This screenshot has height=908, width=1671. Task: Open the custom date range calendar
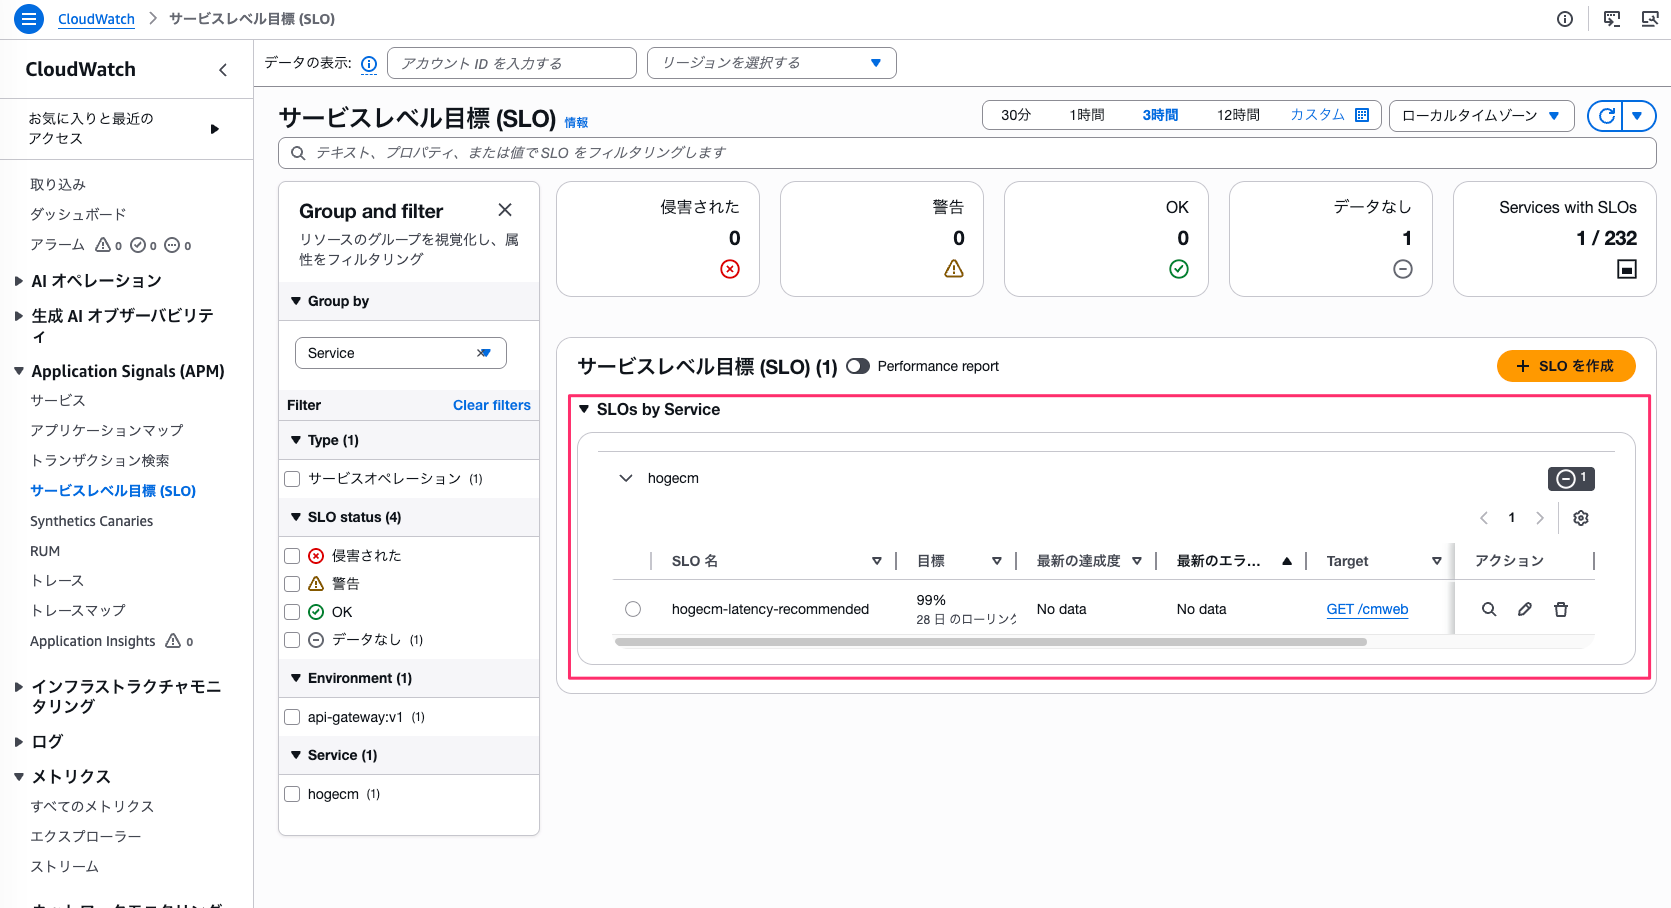tap(1361, 114)
